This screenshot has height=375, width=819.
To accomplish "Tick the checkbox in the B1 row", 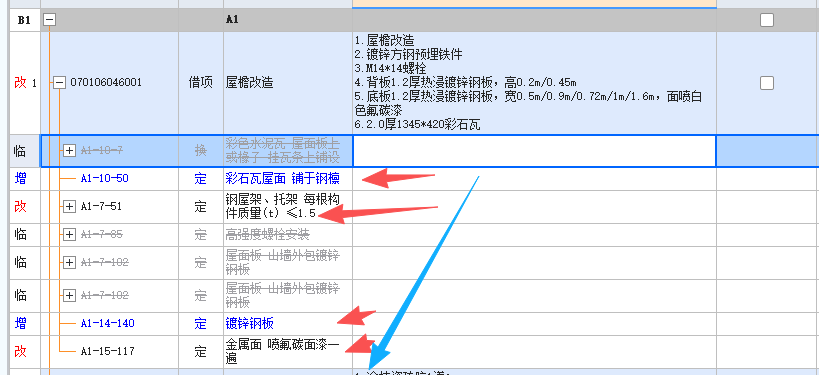I will click(x=767, y=20).
